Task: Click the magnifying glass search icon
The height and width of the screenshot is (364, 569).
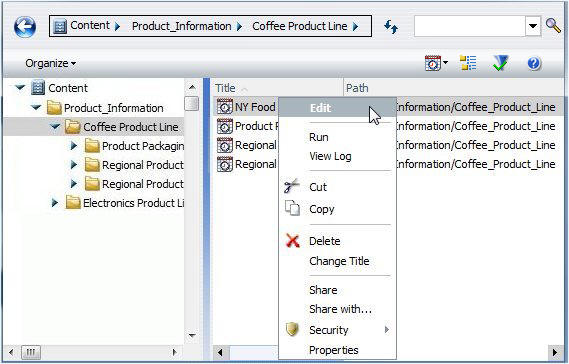Action: point(553,25)
